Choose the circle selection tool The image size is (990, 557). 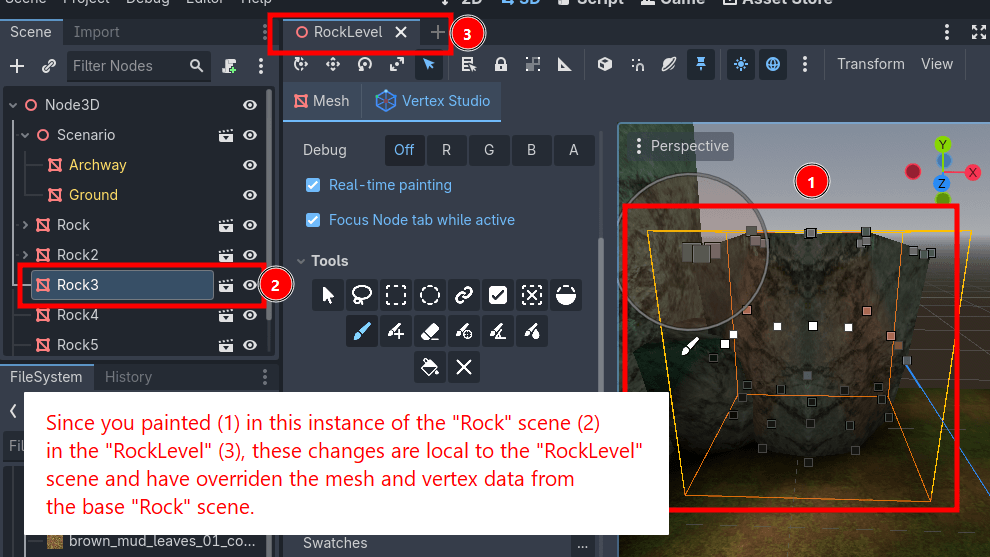click(x=430, y=295)
